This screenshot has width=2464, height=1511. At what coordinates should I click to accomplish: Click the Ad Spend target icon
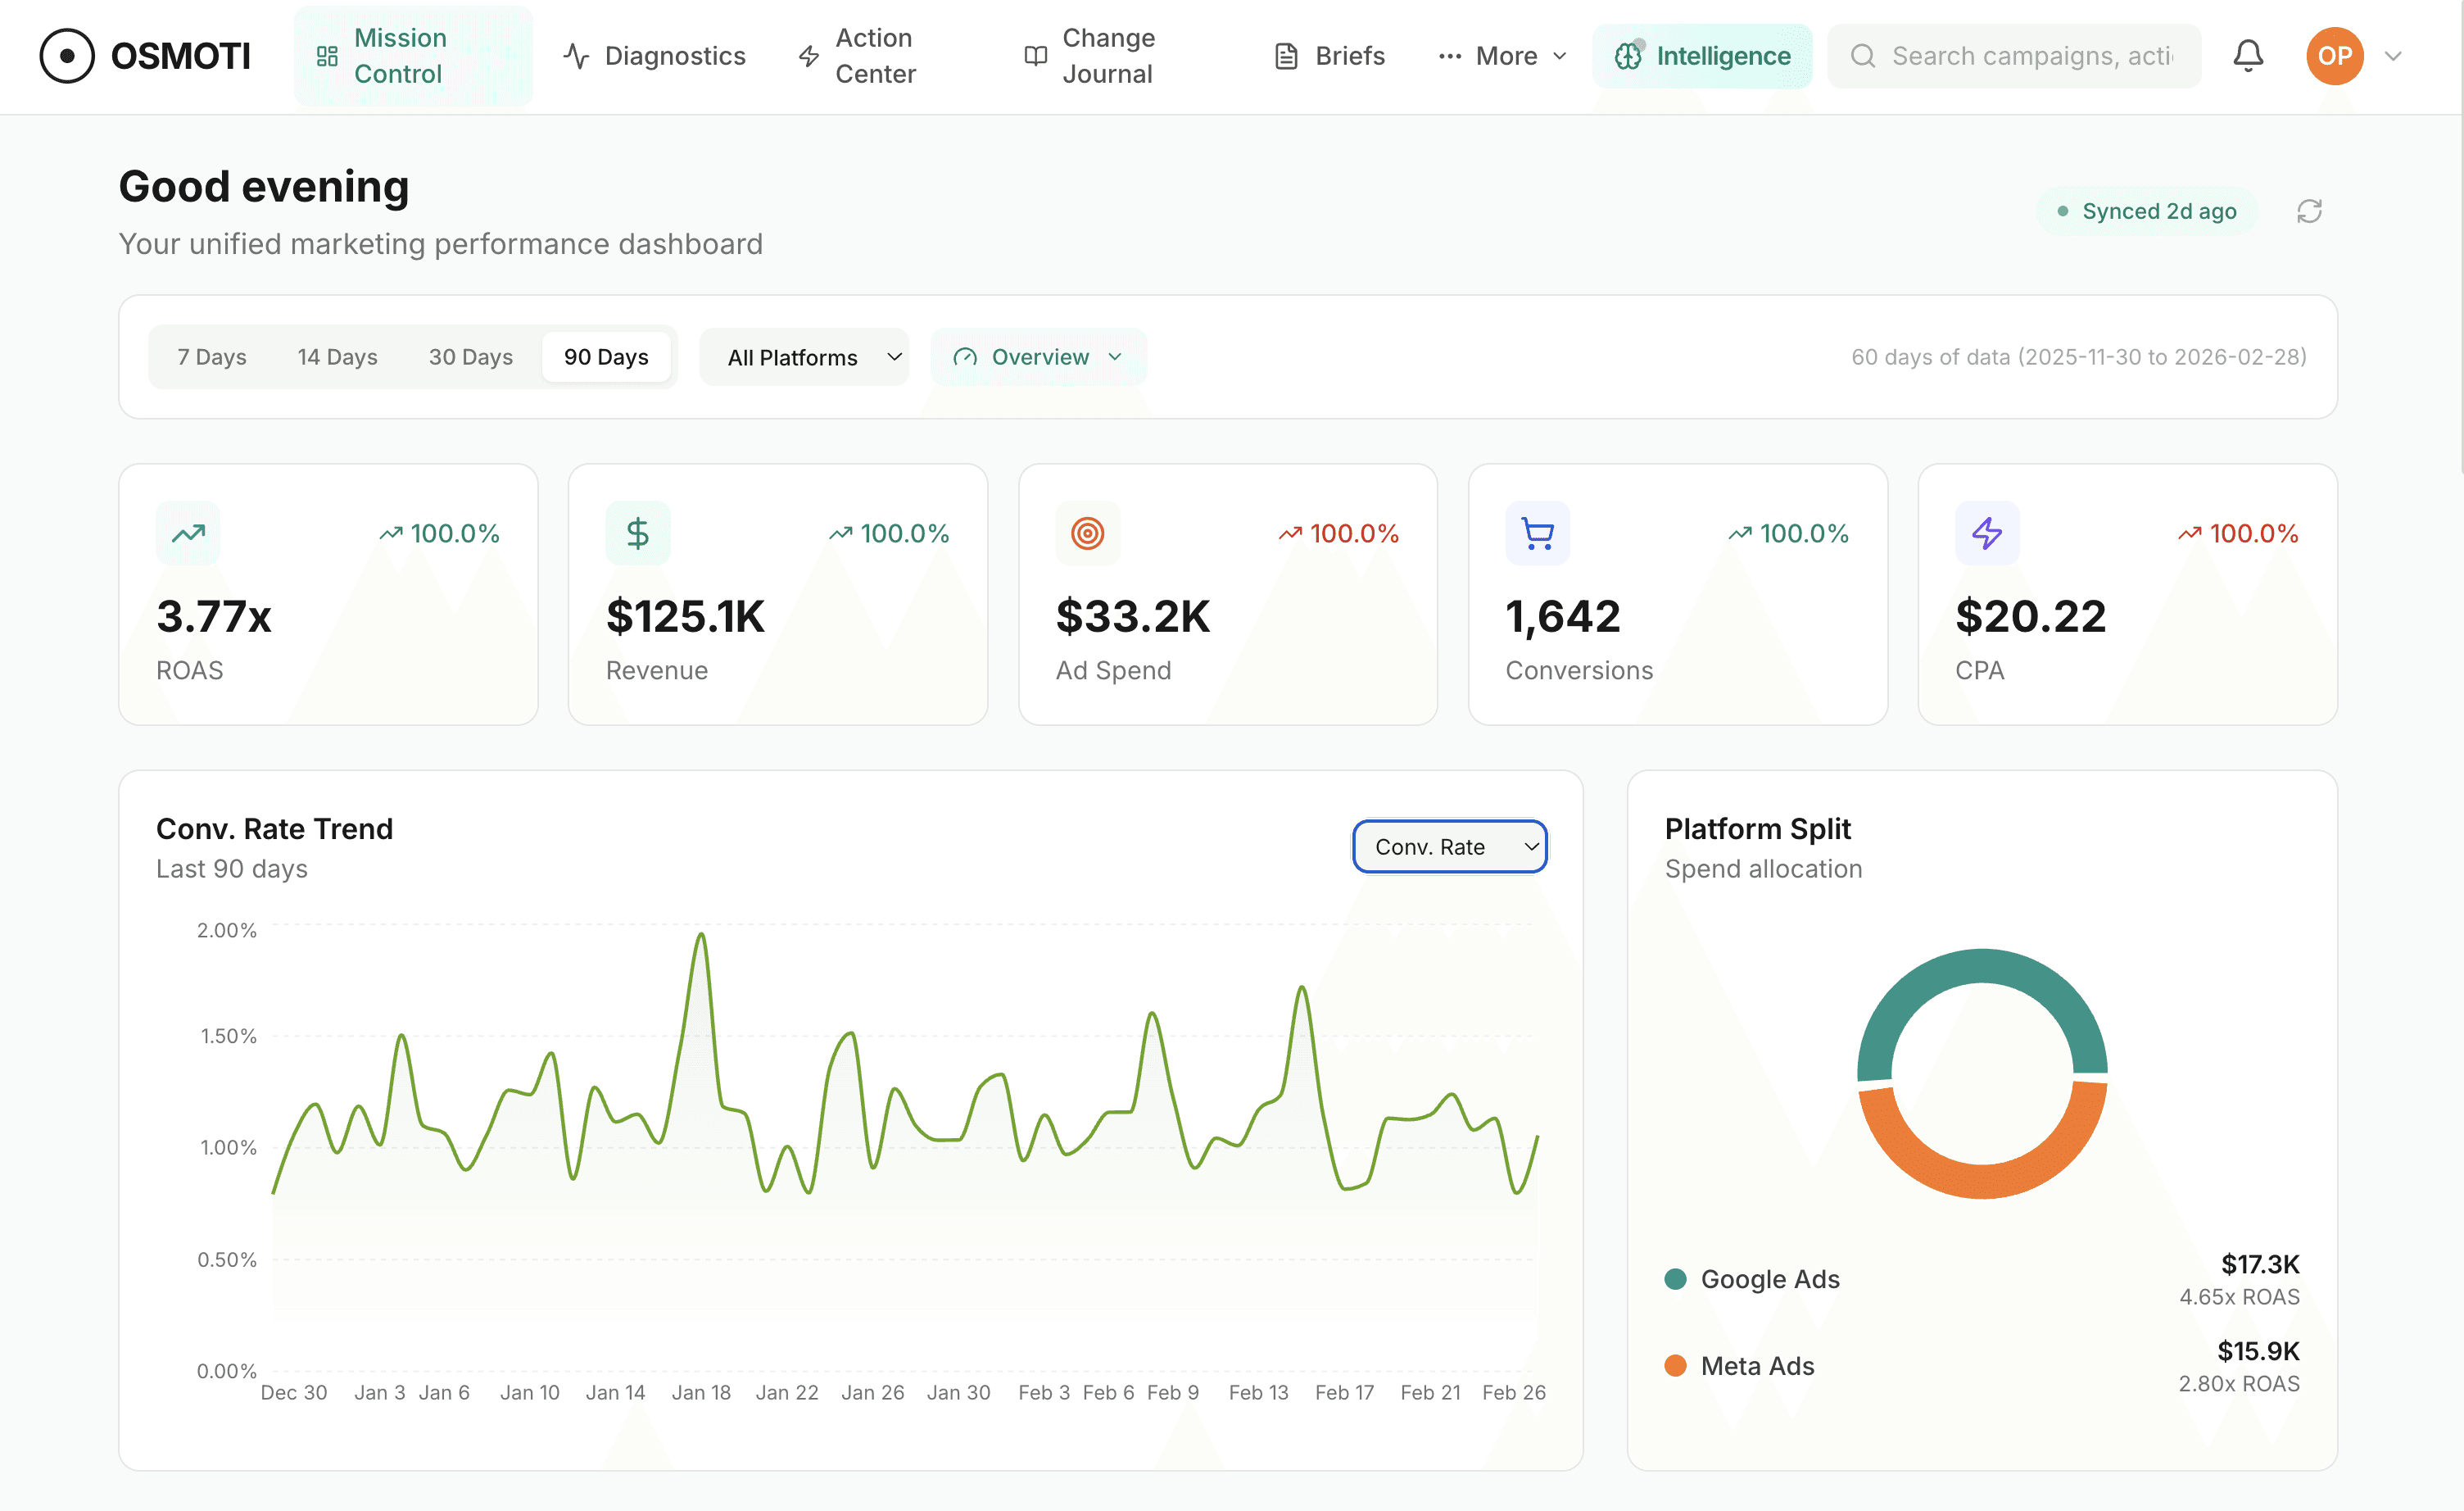(1087, 533)
